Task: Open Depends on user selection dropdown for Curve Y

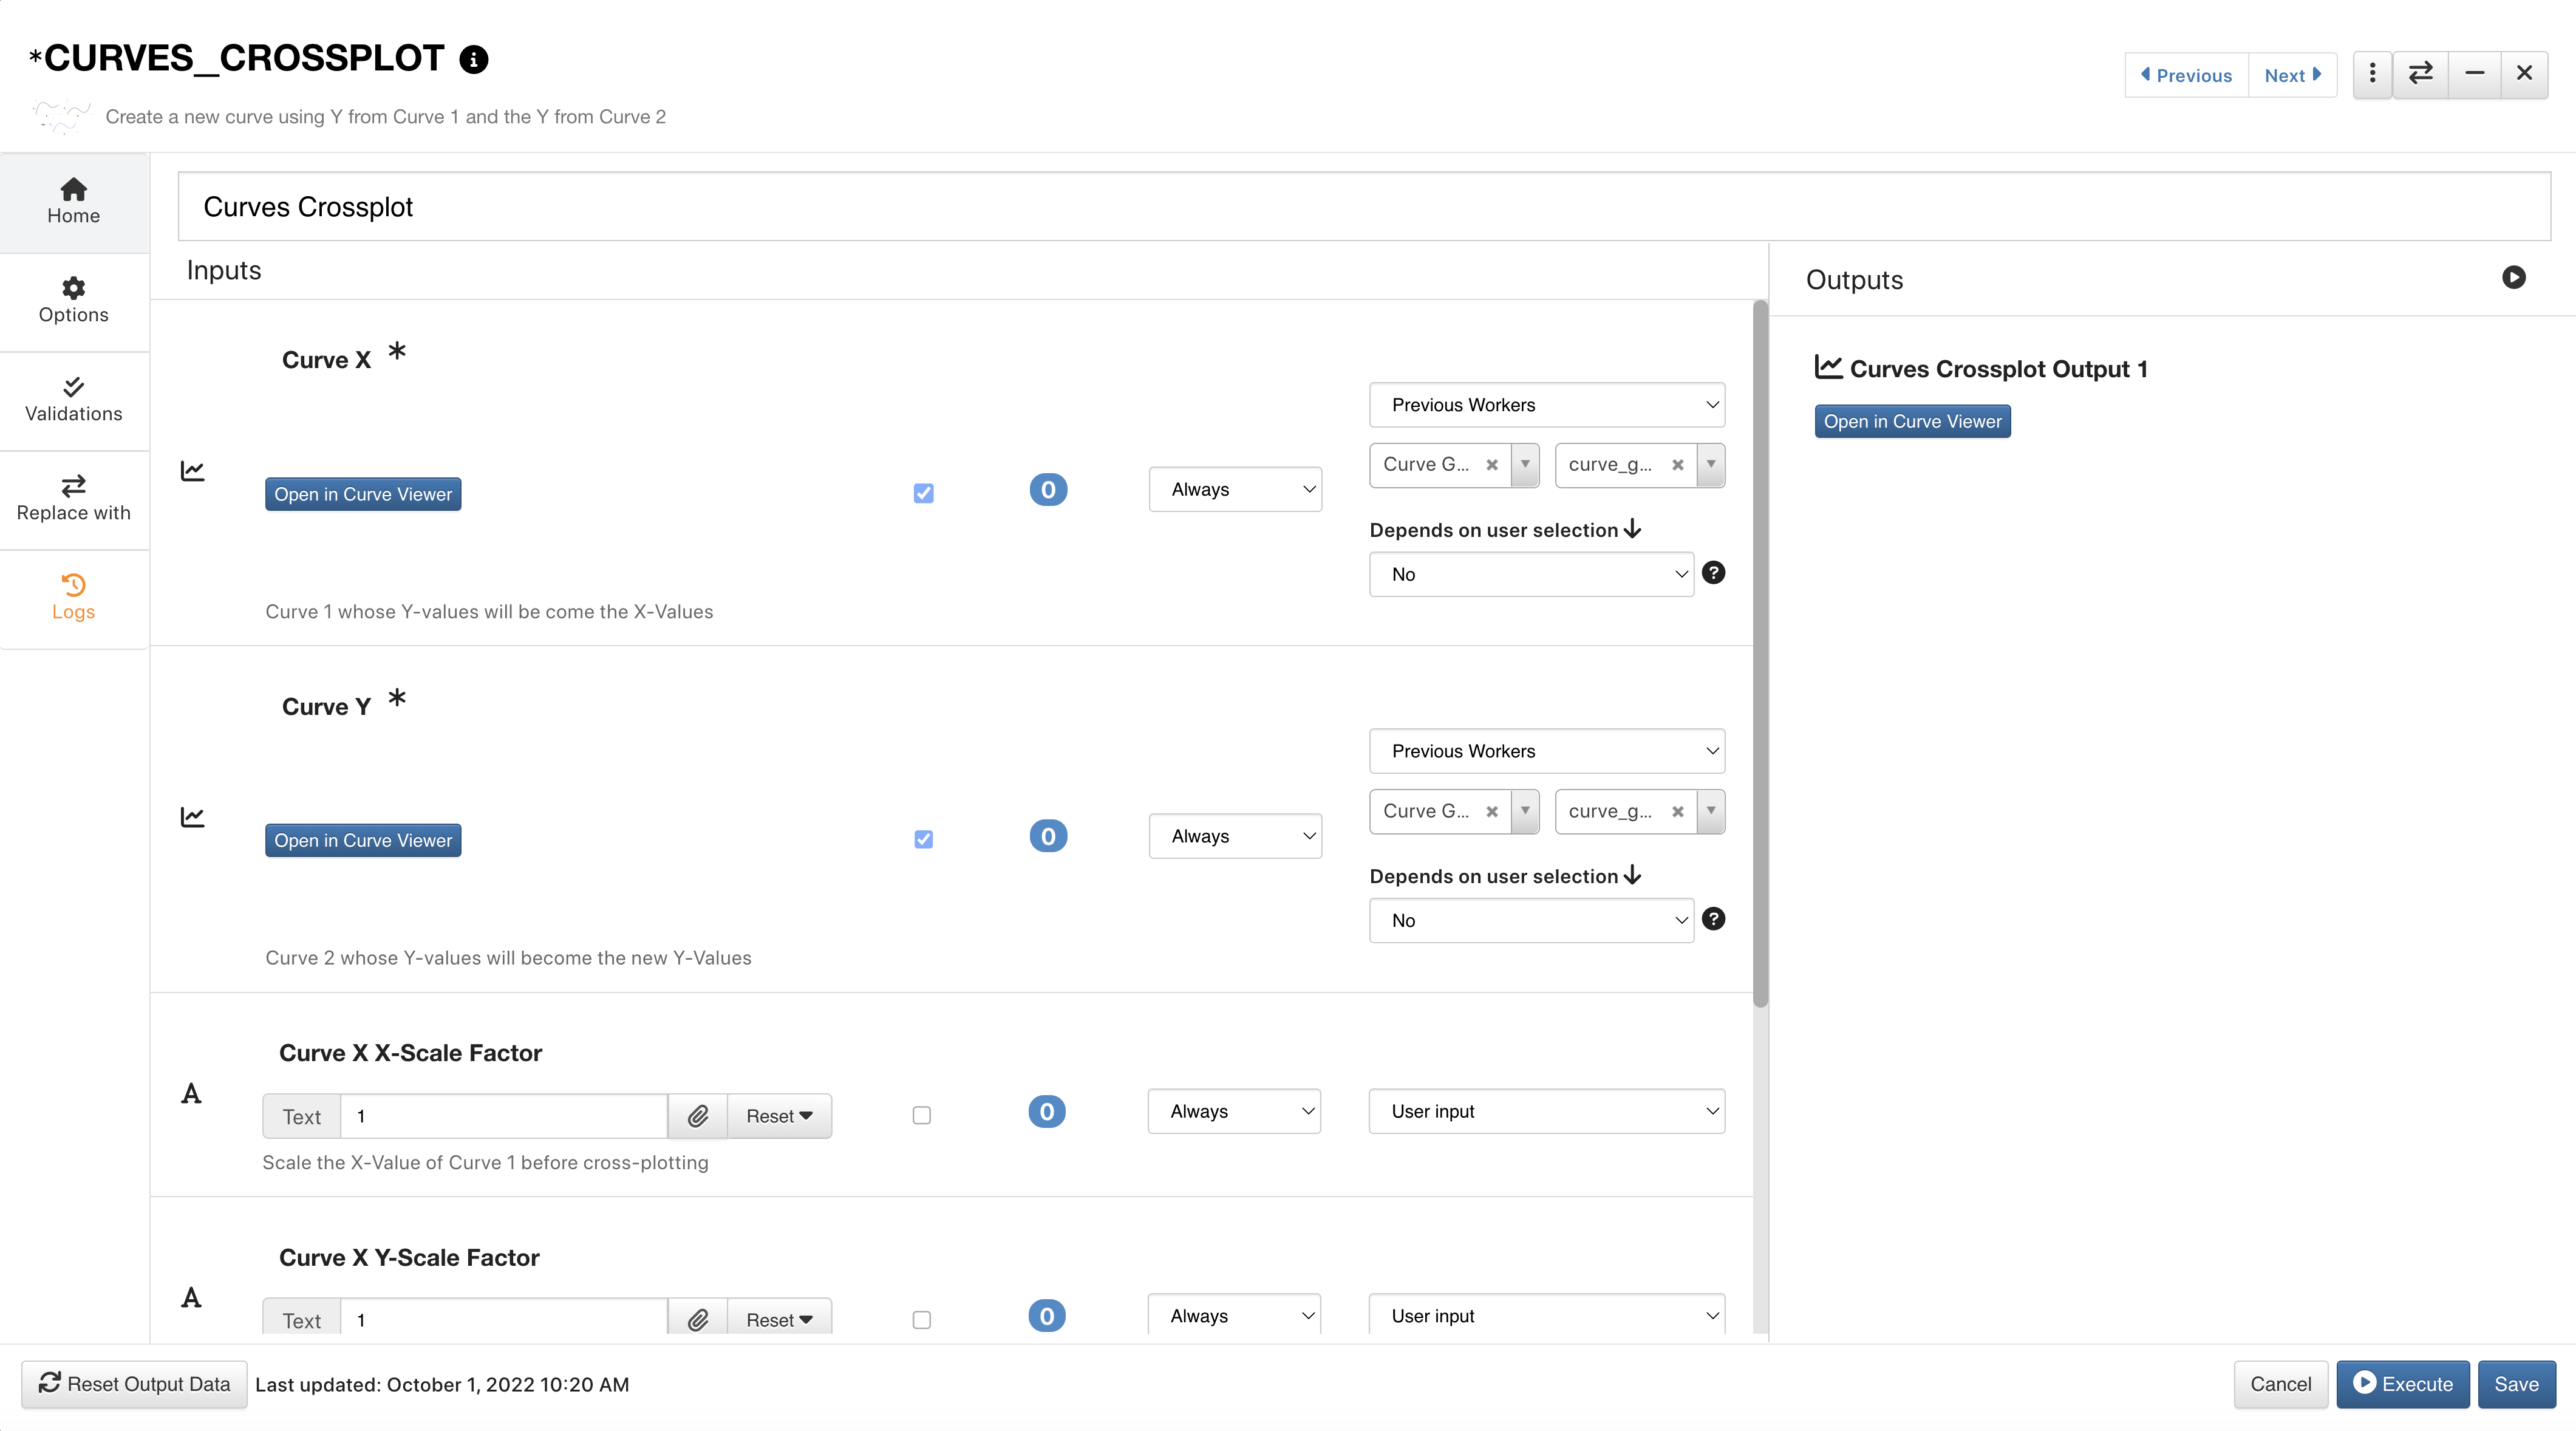Action: pyautogui.click(x=1531, y=920)
